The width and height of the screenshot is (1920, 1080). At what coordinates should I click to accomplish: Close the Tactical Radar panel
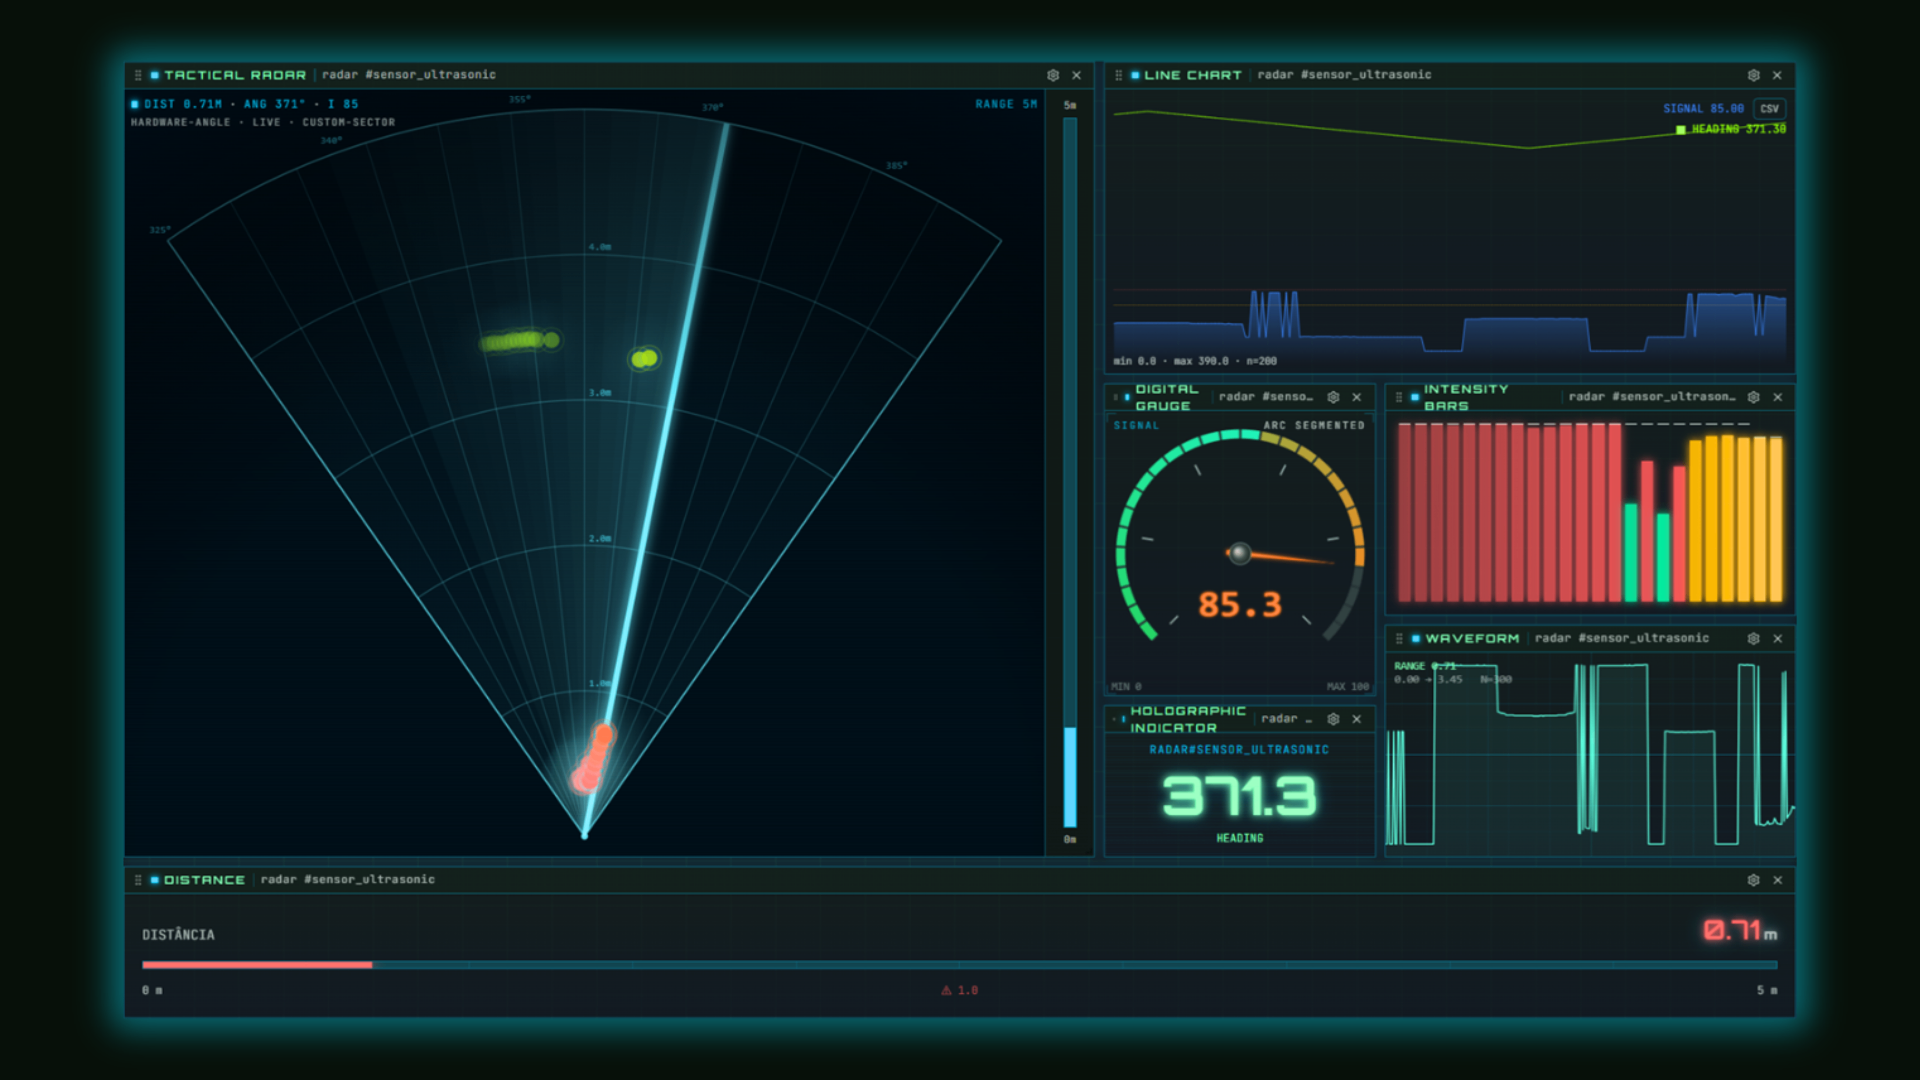coord(1077,75)
